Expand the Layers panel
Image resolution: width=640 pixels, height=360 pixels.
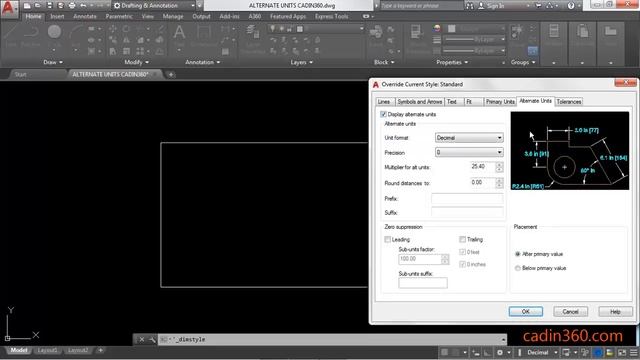(x=302, y=62)
